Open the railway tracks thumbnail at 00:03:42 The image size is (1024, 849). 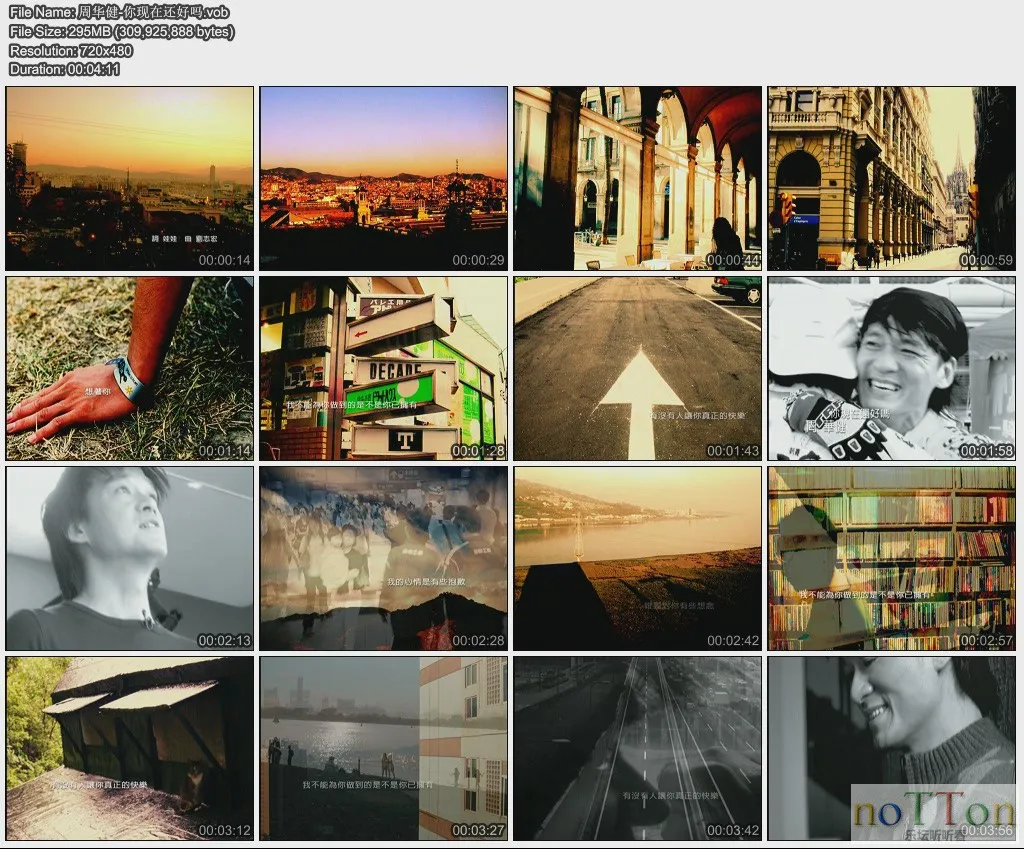point(638,748)
